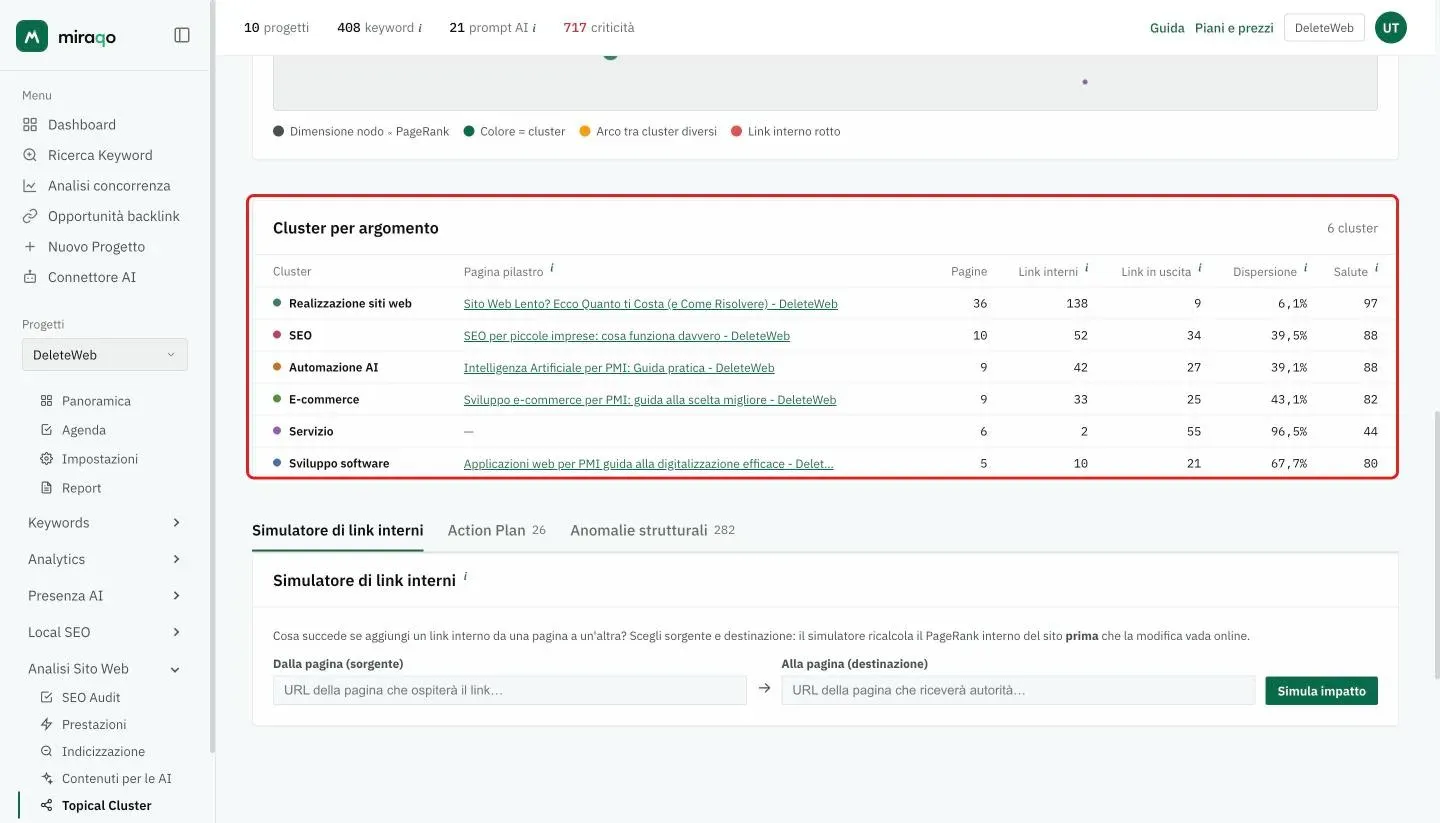Click the Nuovo Progetto plus icon
The width and height of the screenshot is (1440, 823).
30,247
